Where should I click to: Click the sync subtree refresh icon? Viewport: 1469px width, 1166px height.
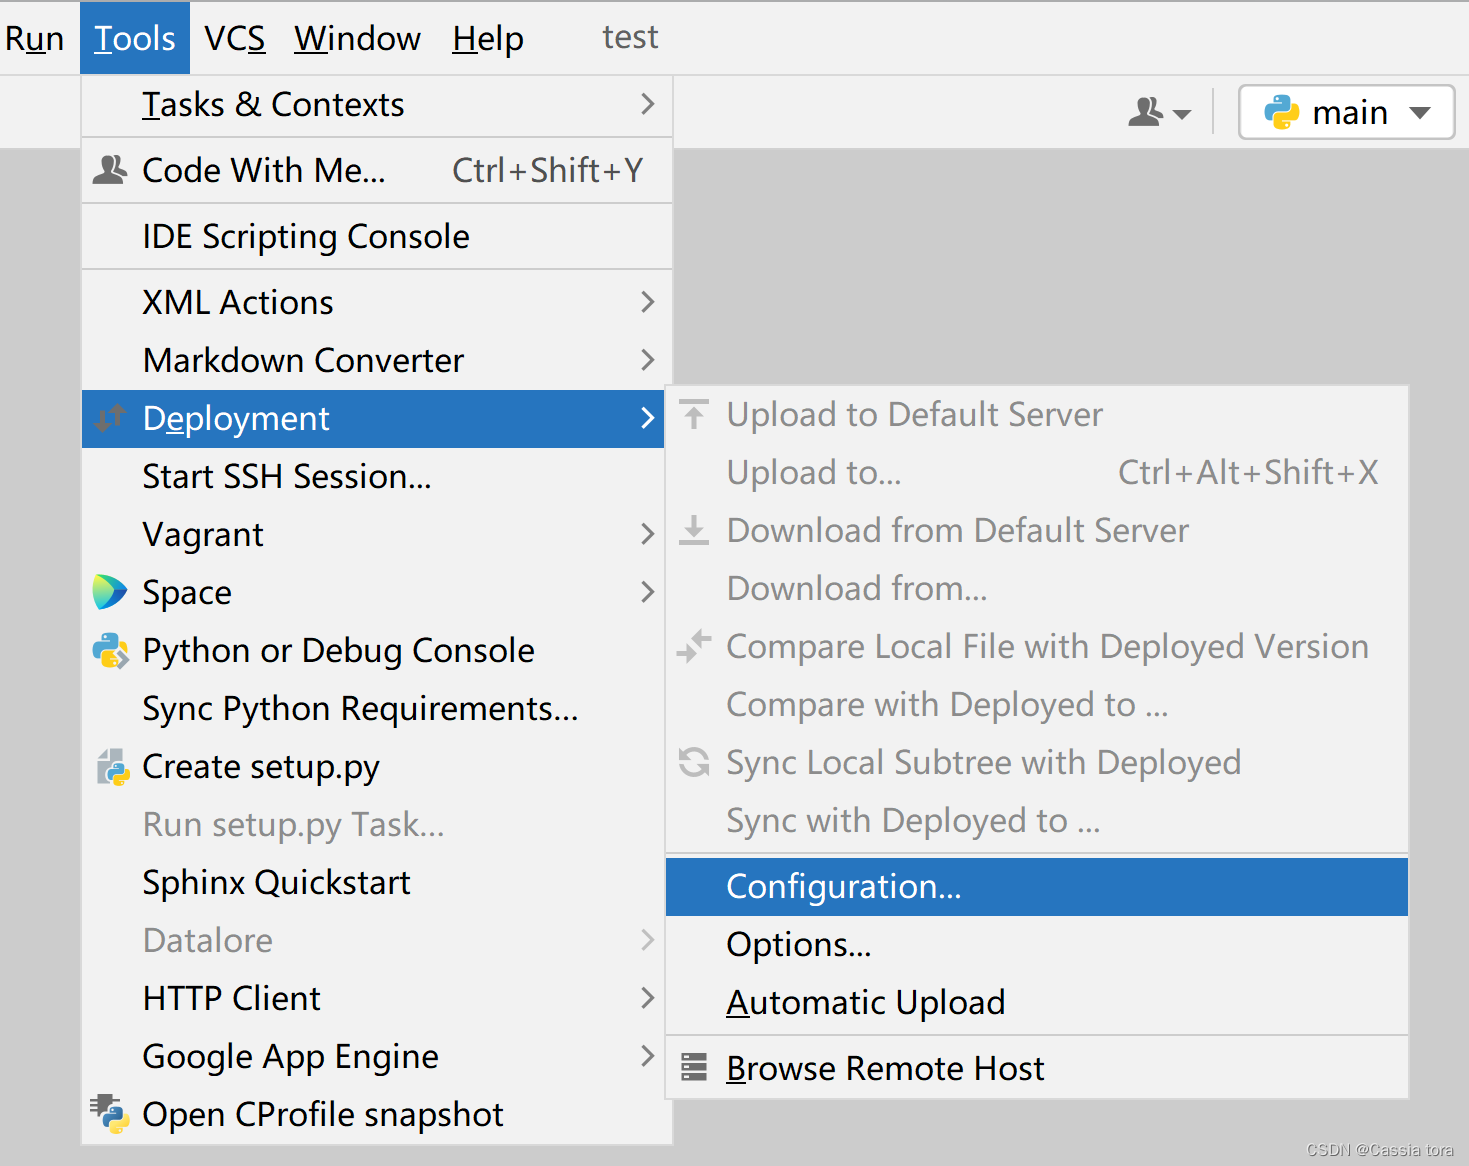[x=694, y=762]
